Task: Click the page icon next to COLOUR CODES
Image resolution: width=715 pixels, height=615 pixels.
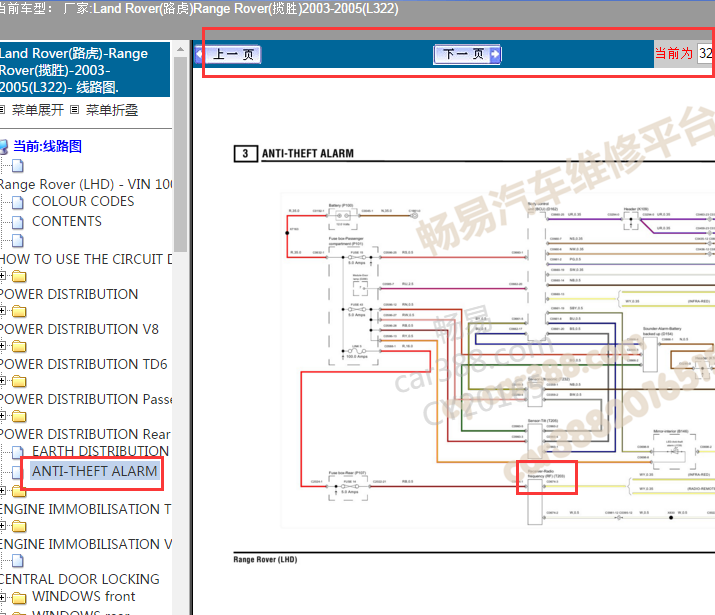Action: click(x=18, y=202)
